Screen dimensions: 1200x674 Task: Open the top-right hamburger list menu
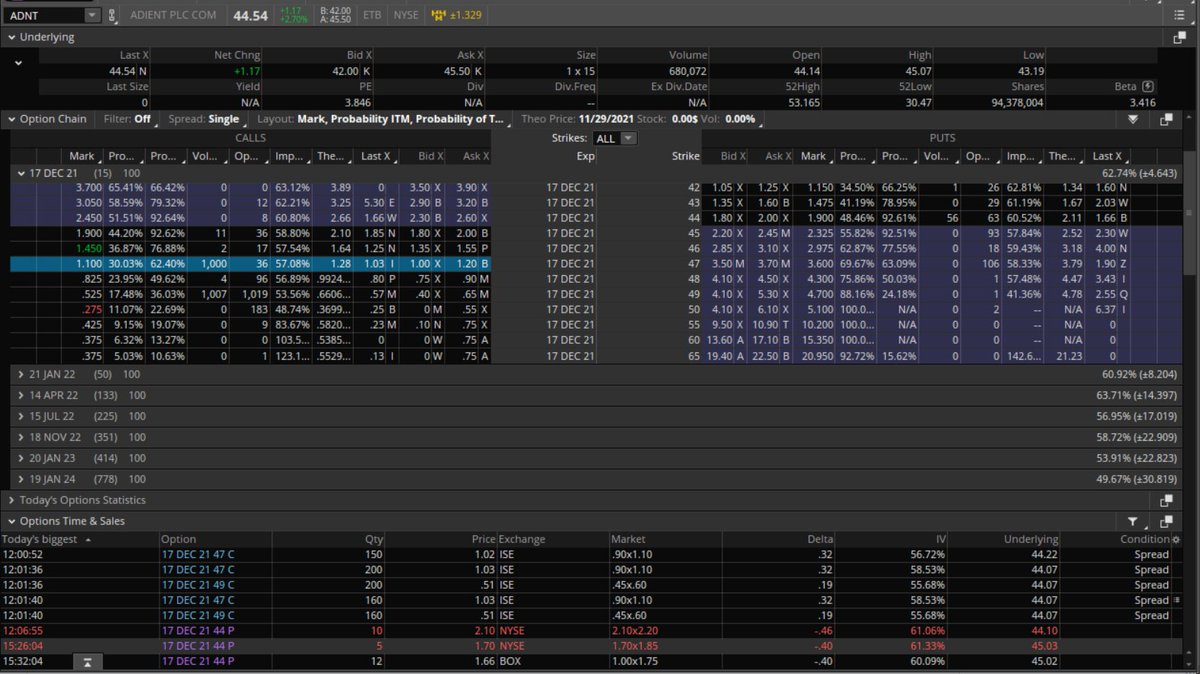[1178, 15]
